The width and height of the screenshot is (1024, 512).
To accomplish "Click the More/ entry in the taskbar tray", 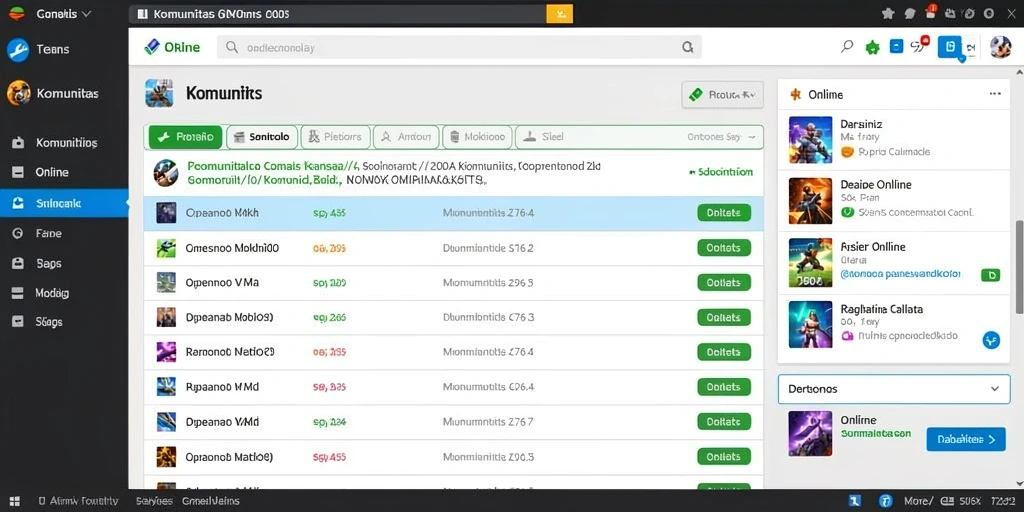I will (x=918, y=501).
